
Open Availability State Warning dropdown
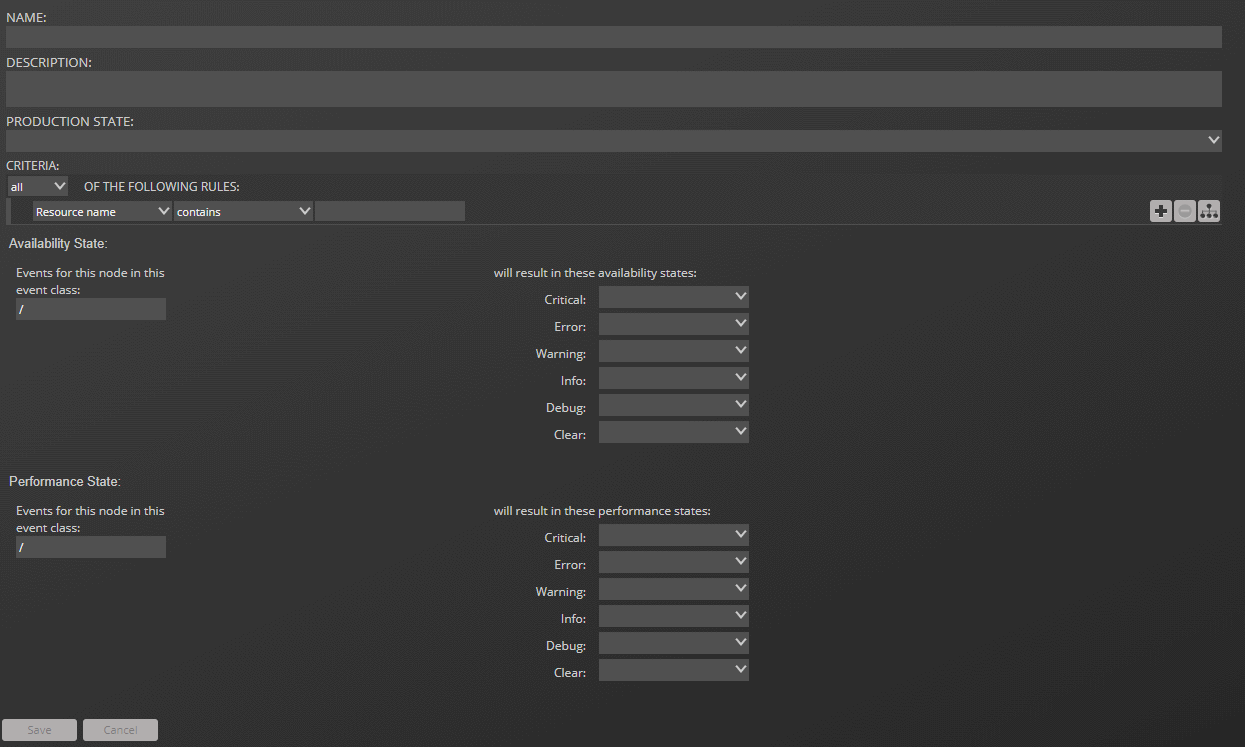pyautogui.click(x=674, y=351)
